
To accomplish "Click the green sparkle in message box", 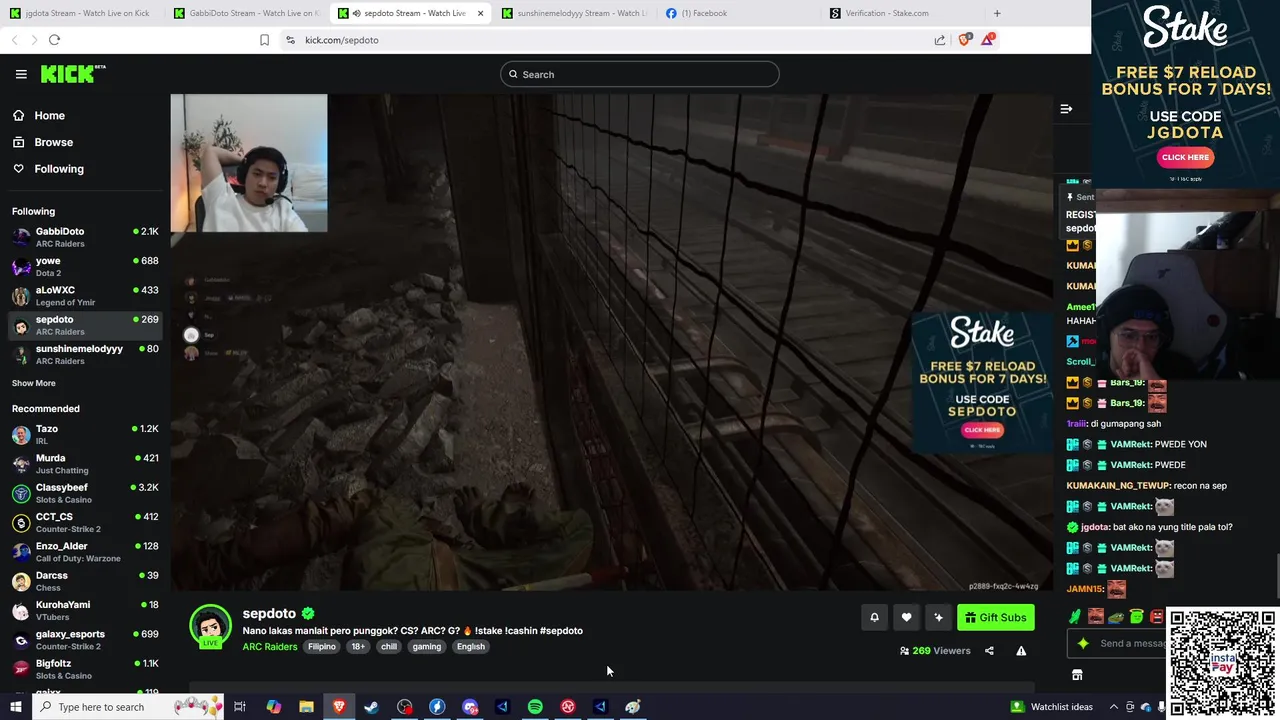I will click(1083, 643).
